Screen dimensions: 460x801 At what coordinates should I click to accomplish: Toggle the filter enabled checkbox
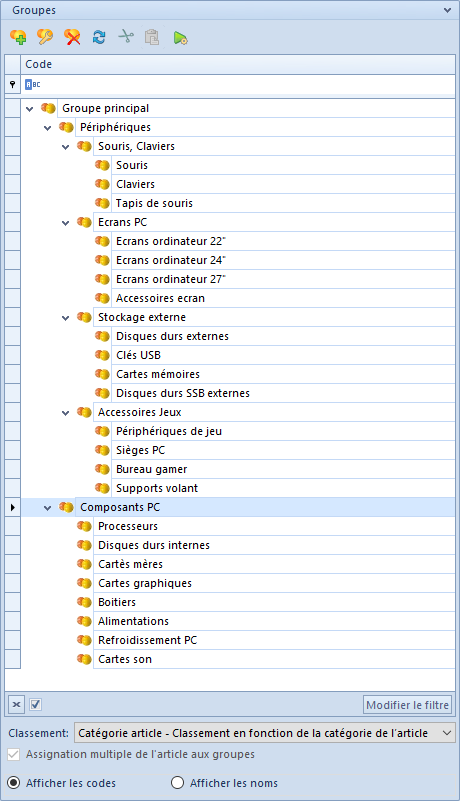(x=35, y=704)
